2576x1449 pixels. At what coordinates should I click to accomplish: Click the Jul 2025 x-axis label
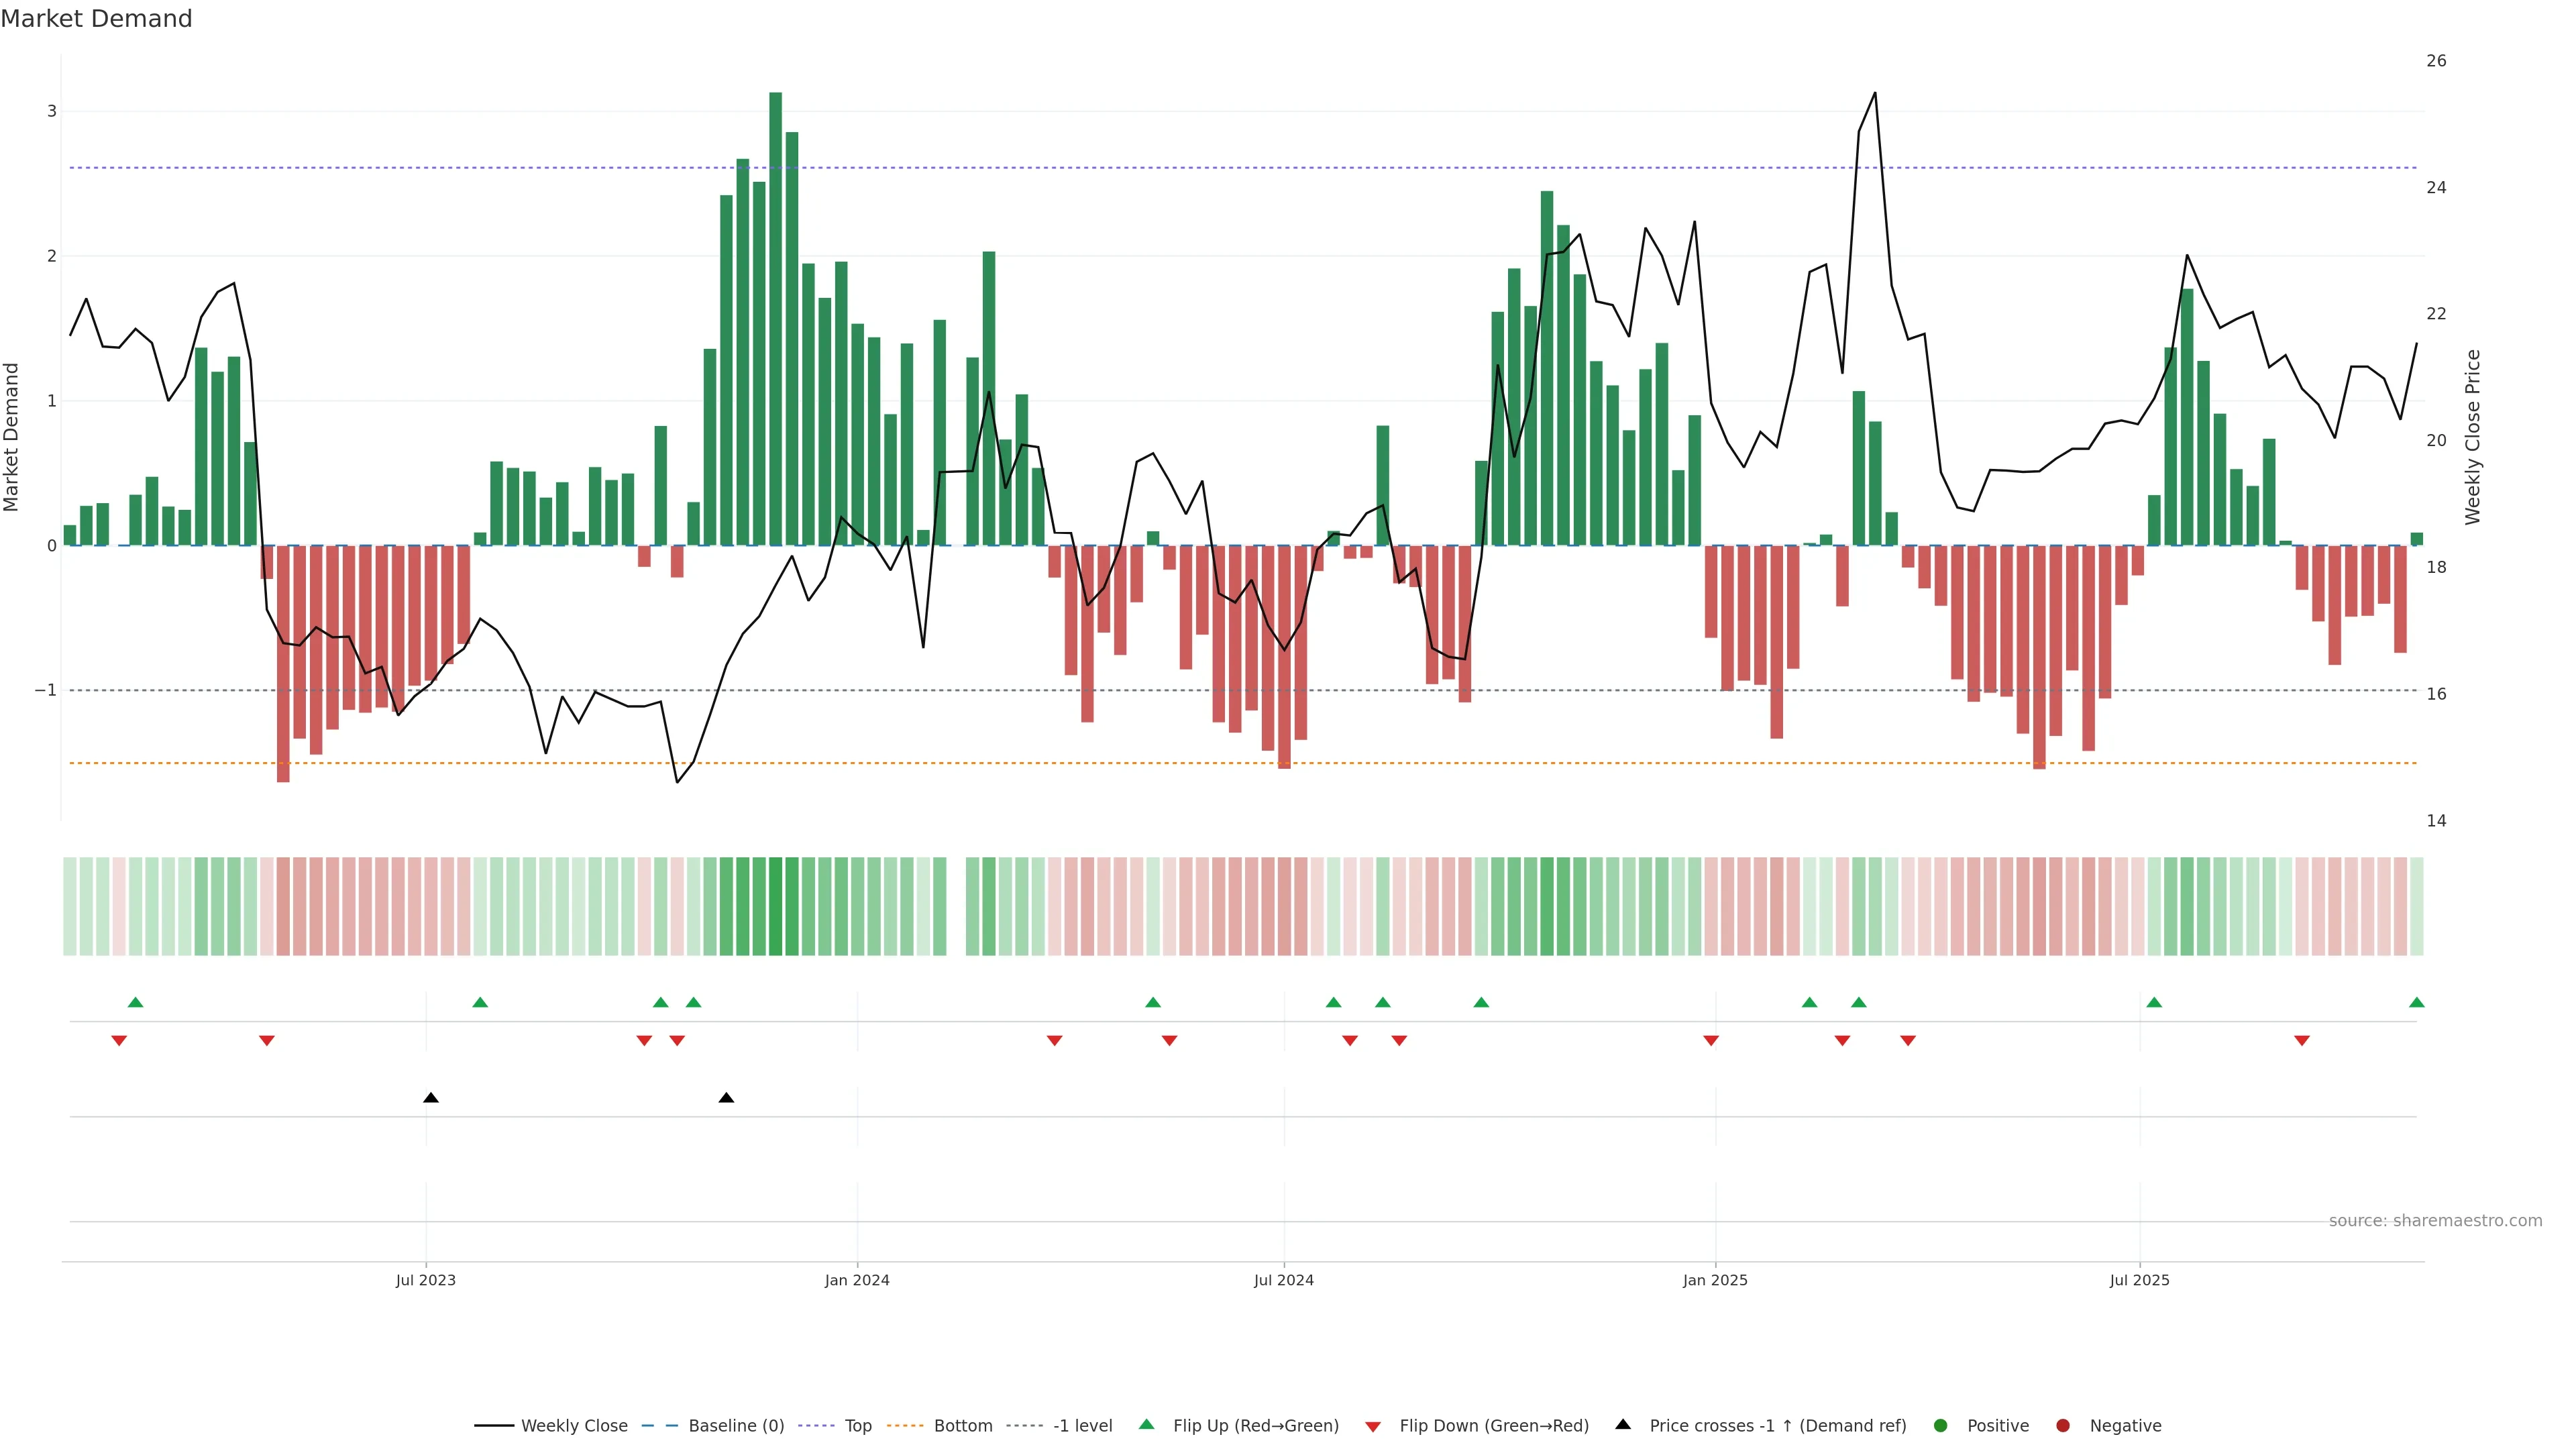coord(2139,1280)
